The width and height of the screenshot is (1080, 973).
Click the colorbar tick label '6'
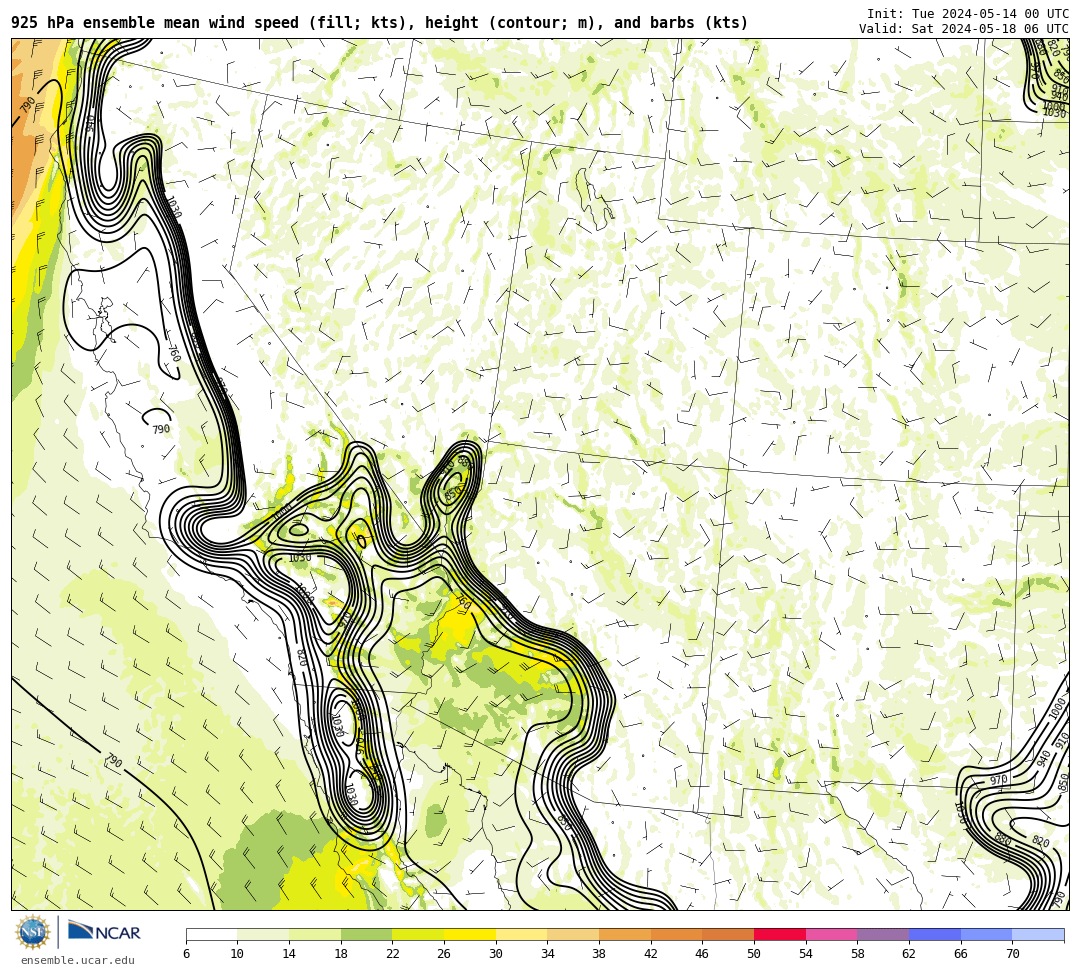(186, 954)
